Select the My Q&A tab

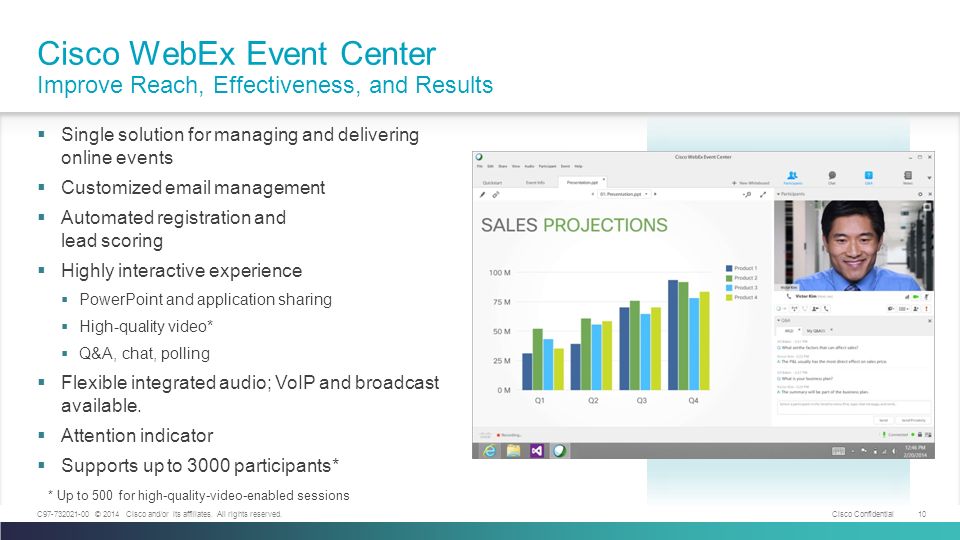(x=816, y=331)
